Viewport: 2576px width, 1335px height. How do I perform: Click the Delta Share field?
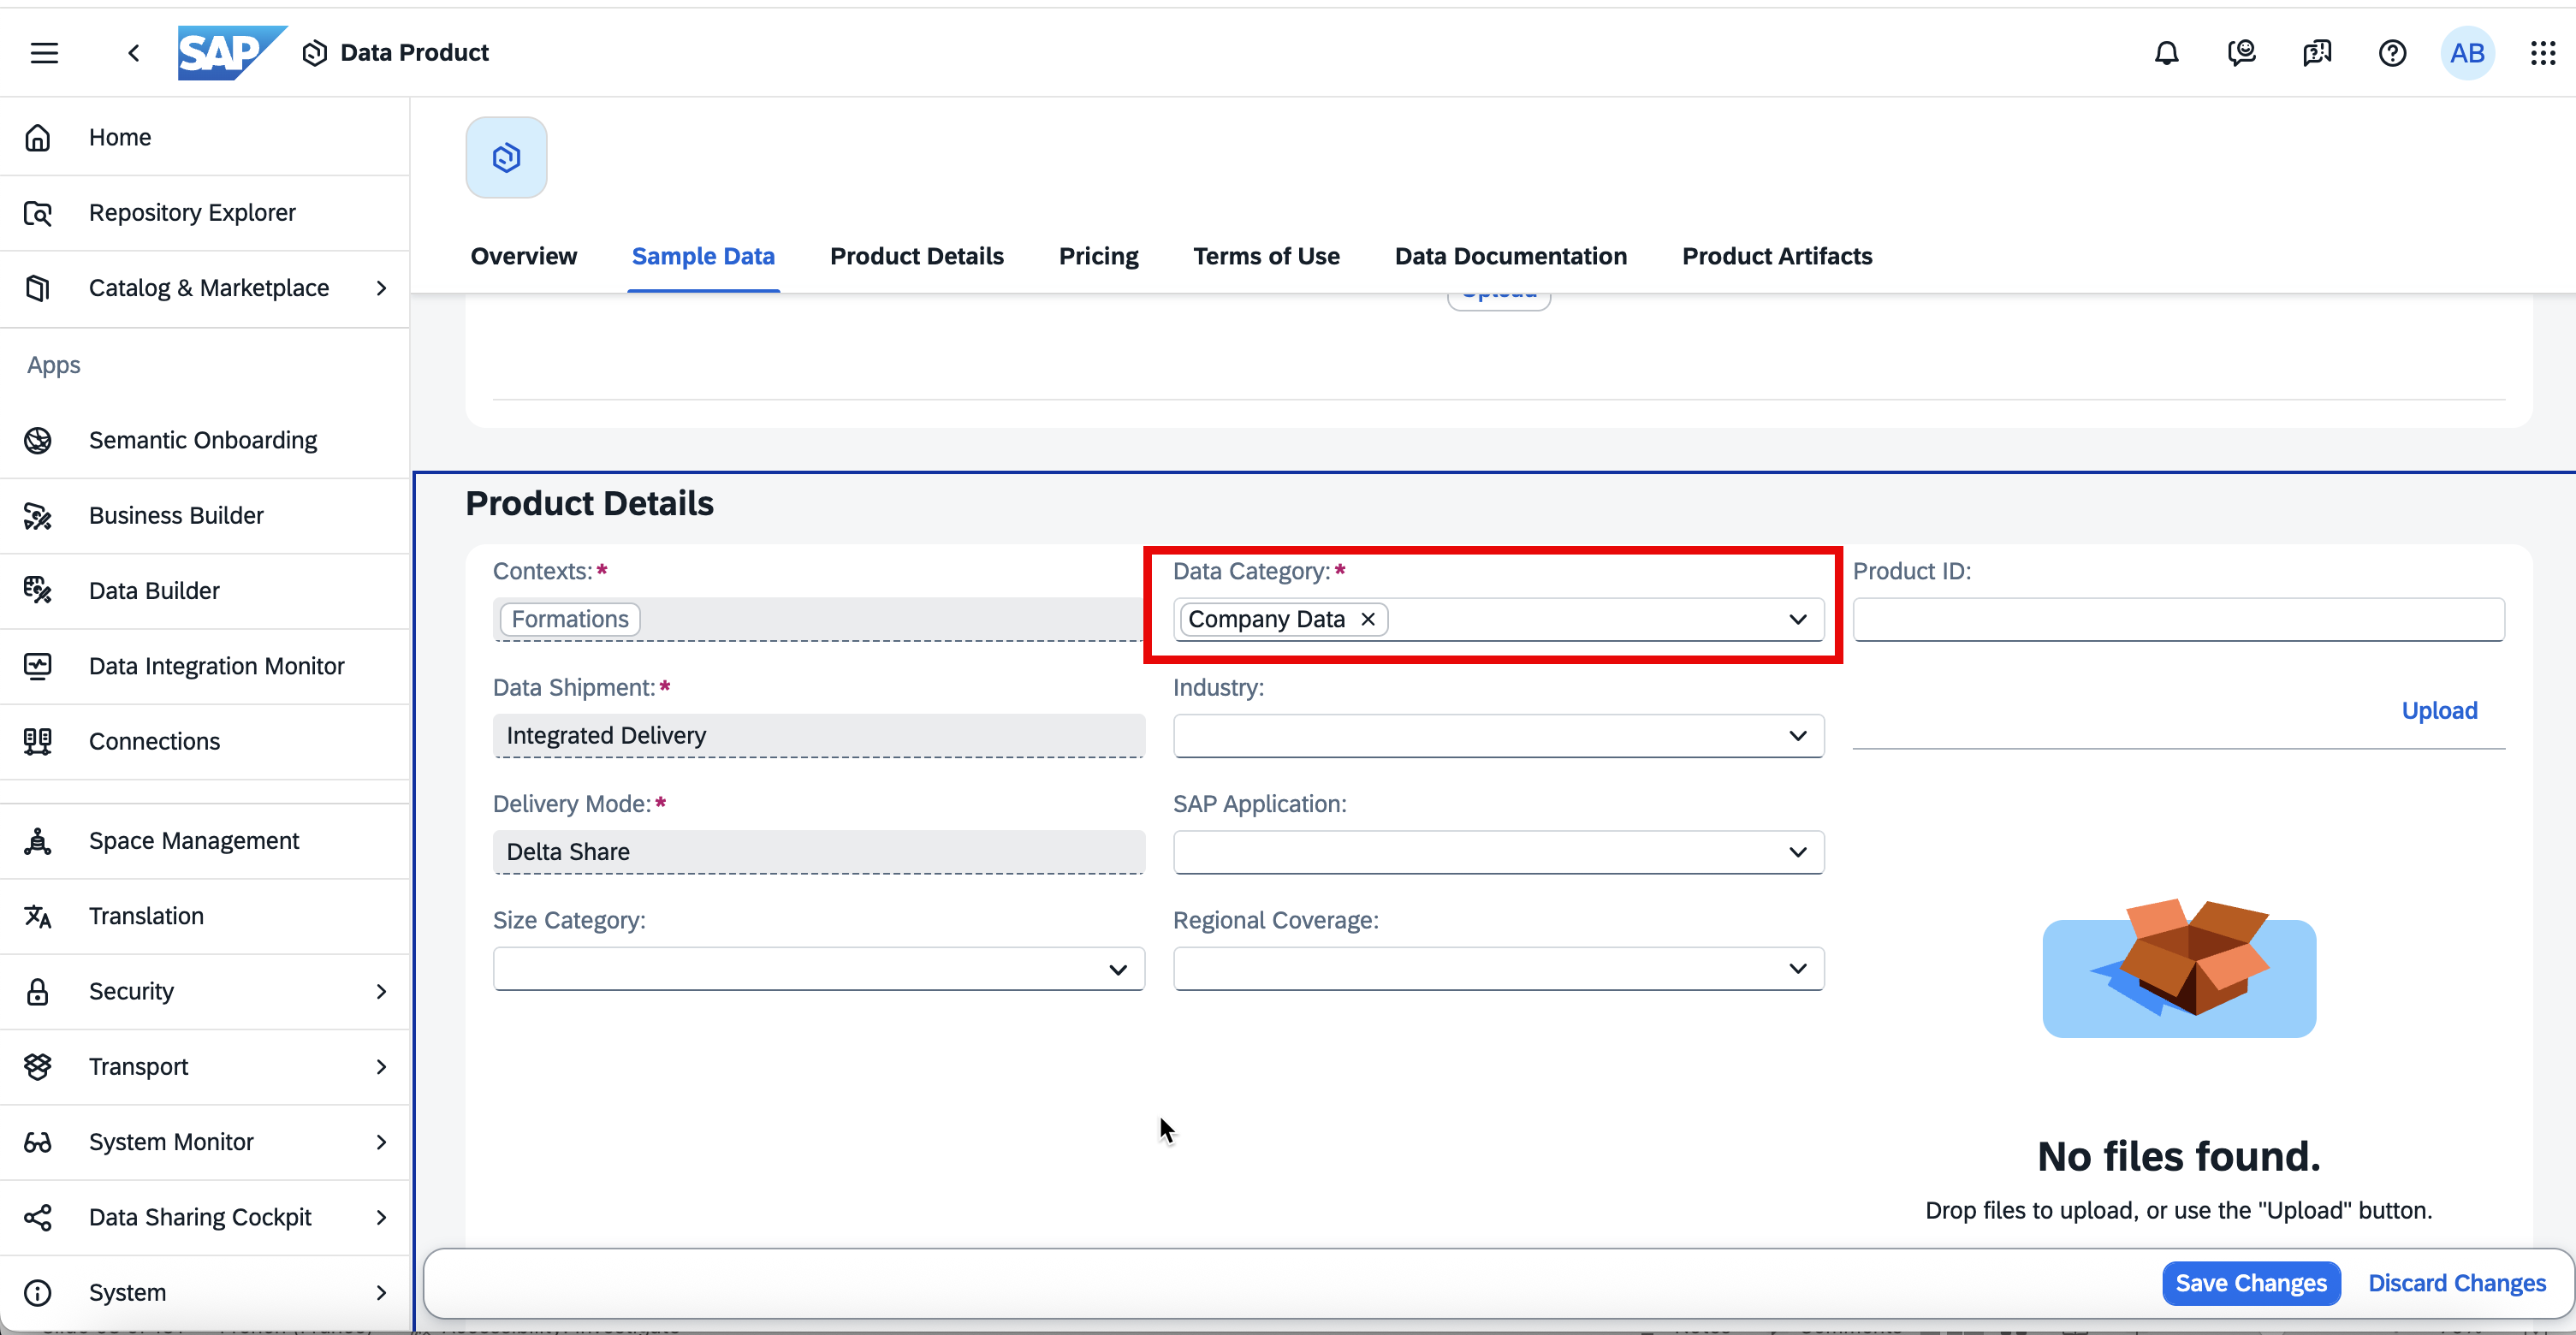[x=818, y=852]
